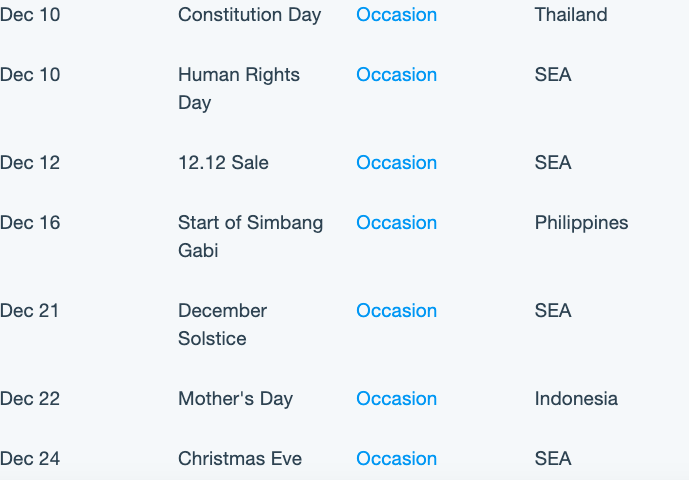Open the Occasion link for Human Rights Day
This screenshot has width=689, height=480.
click(396, 75)
